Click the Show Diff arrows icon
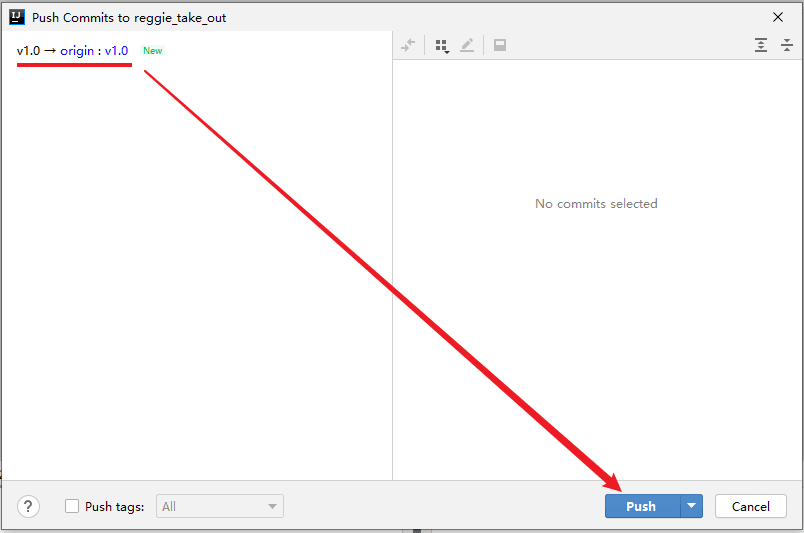 tap(408, 46)
